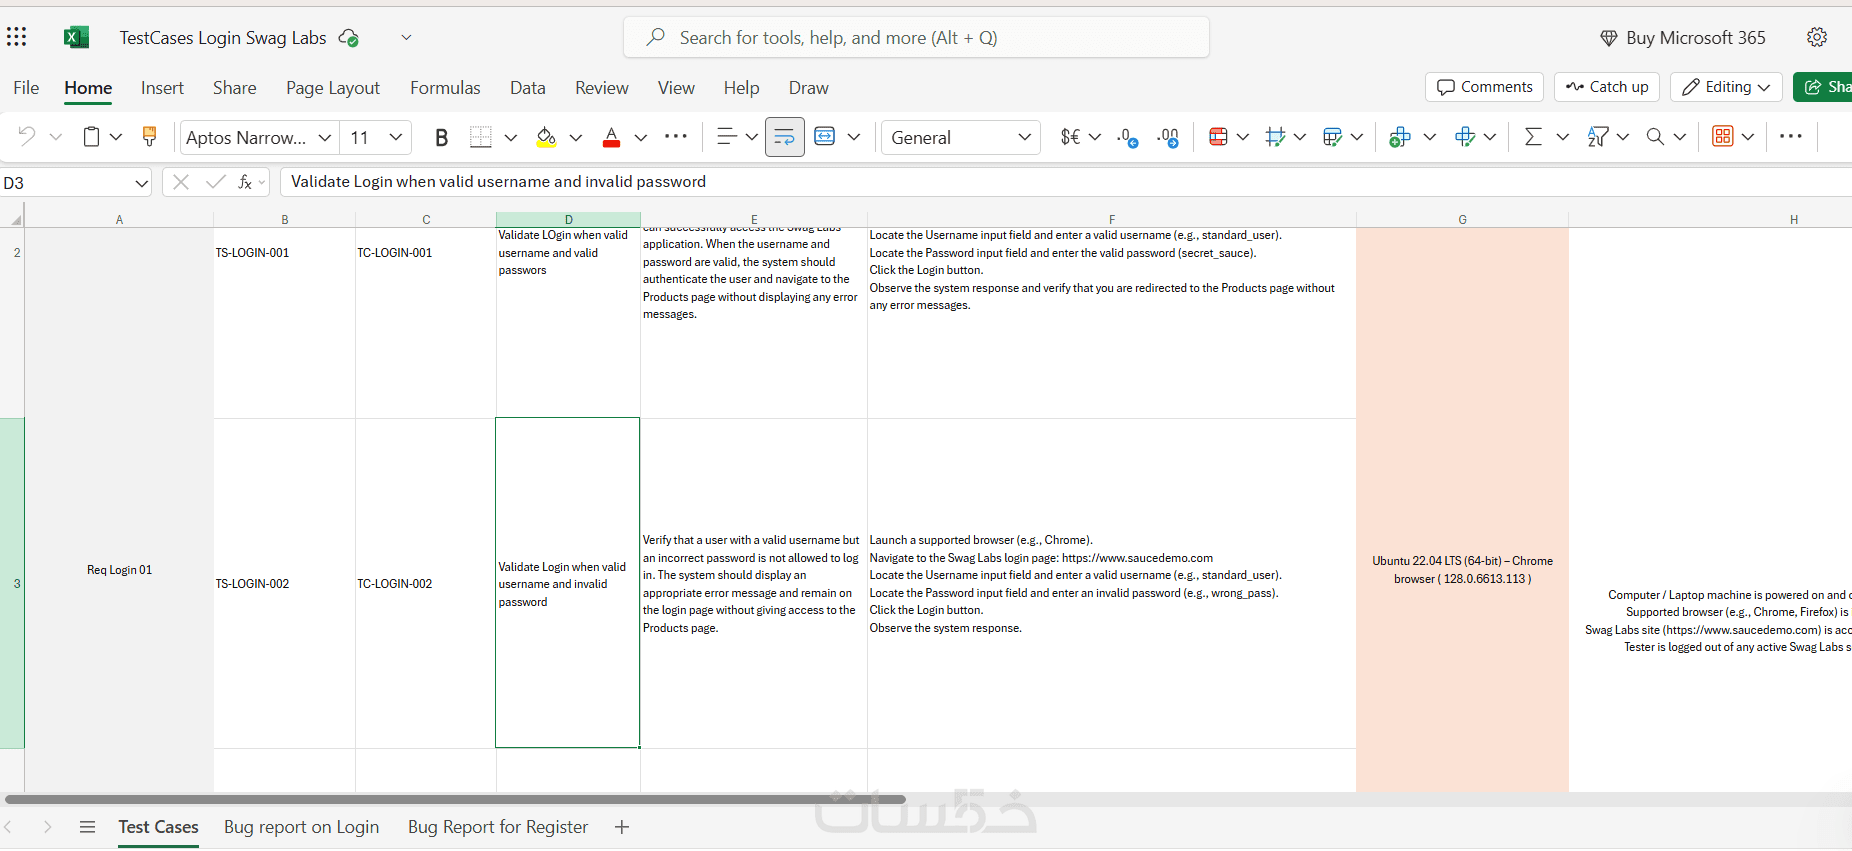Select column G header

coord(1462,220)
